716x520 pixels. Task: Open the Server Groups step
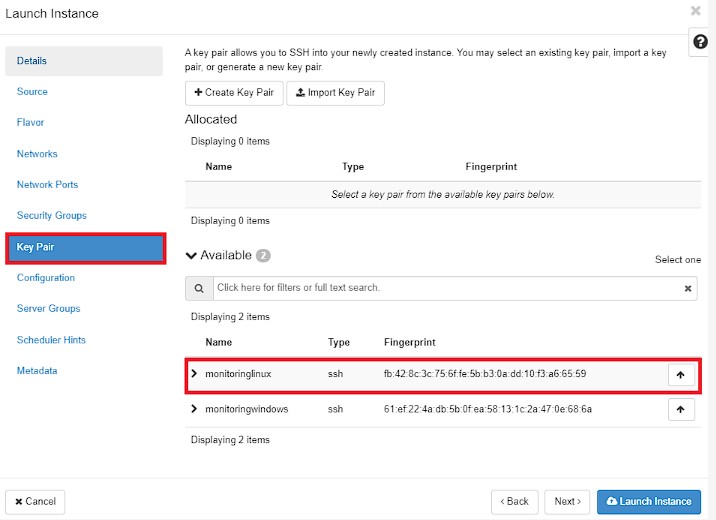coord(48,309)
